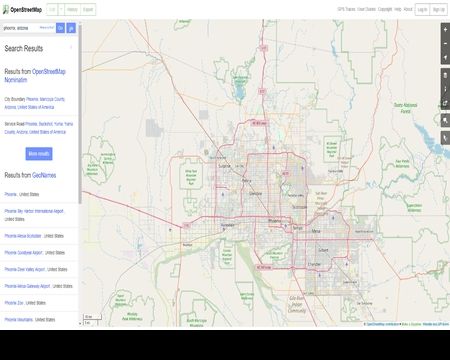Open the OpenStreetMap Nominatim link
The width and height of the screenshot is (450, 360).
coord(35,76)
